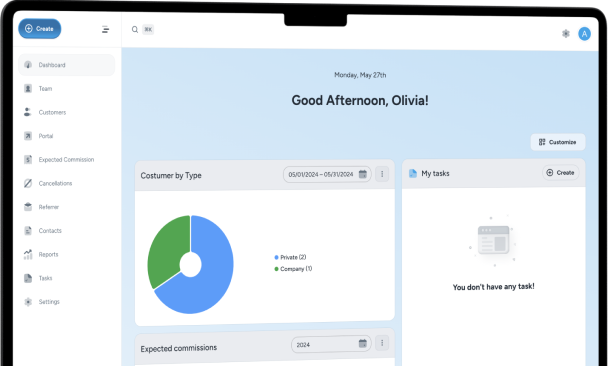Click the blue Create button
The height and width of the screenshot is (366, 612).
(39, 29)
